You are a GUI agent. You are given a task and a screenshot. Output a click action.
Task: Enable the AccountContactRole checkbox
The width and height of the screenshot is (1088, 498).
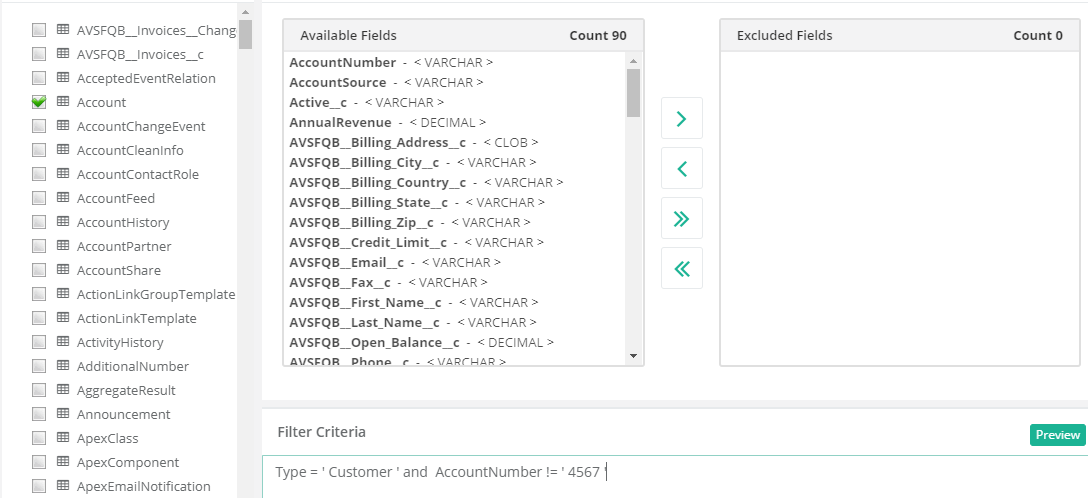[x=39, y=174]
